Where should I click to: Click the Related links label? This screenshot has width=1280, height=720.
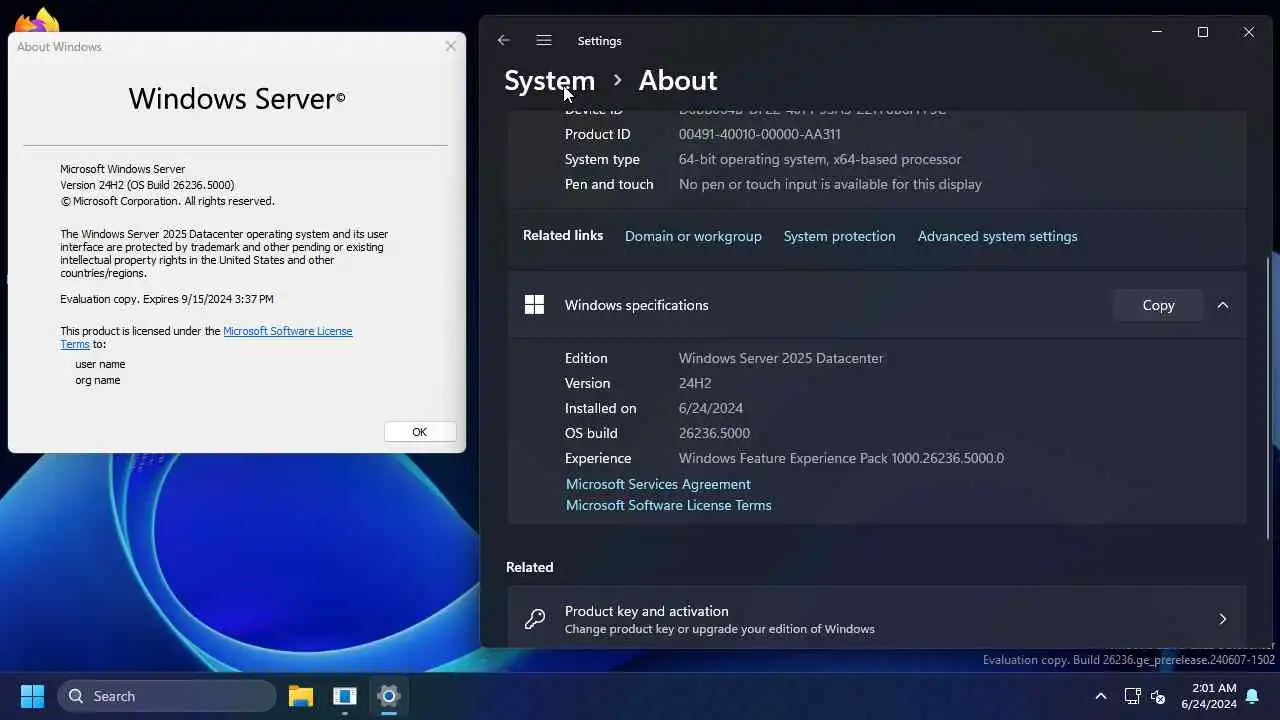(x=563, y=235)
